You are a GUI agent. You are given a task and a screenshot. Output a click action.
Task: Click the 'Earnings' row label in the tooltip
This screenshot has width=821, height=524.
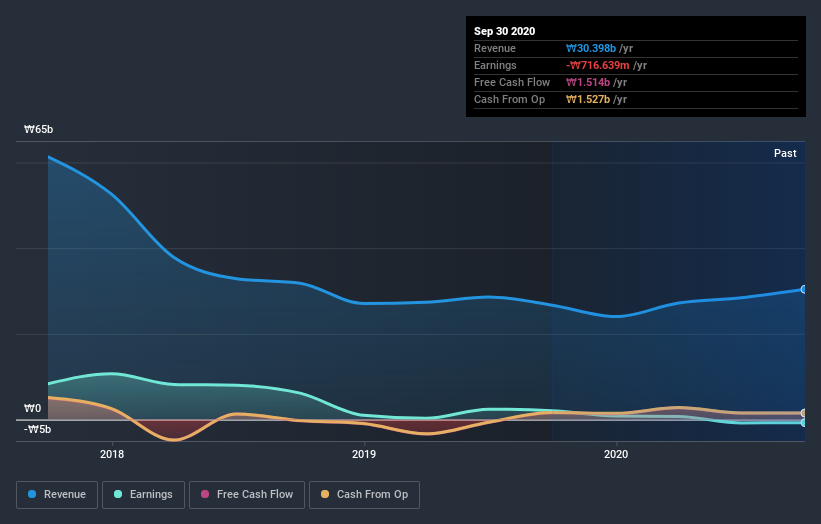[495, 65]
